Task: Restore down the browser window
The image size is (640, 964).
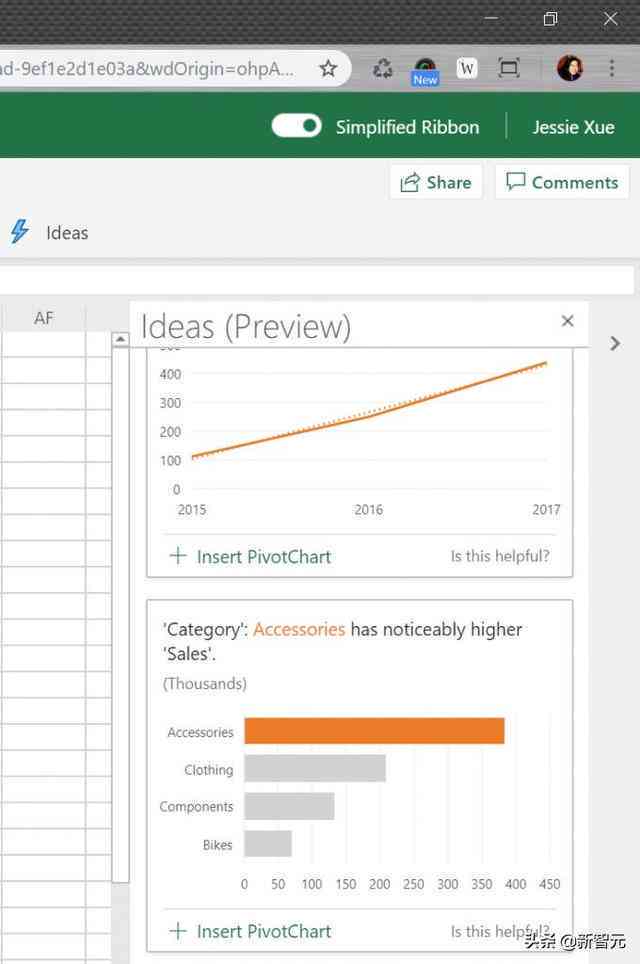Action: point(550,19)
